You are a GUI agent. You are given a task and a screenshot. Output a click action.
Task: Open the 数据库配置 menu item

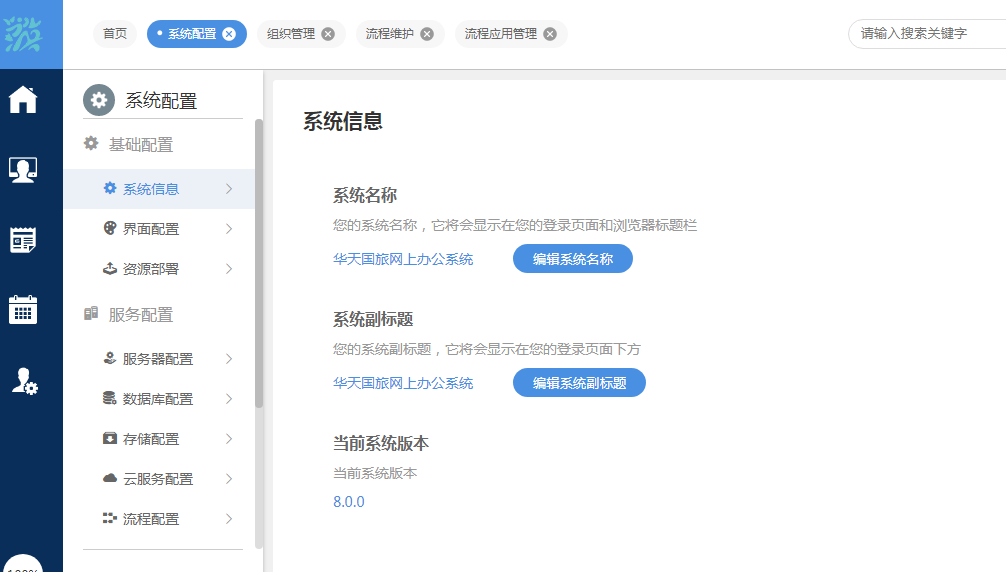pyautogui.click(x=159, y=399)
